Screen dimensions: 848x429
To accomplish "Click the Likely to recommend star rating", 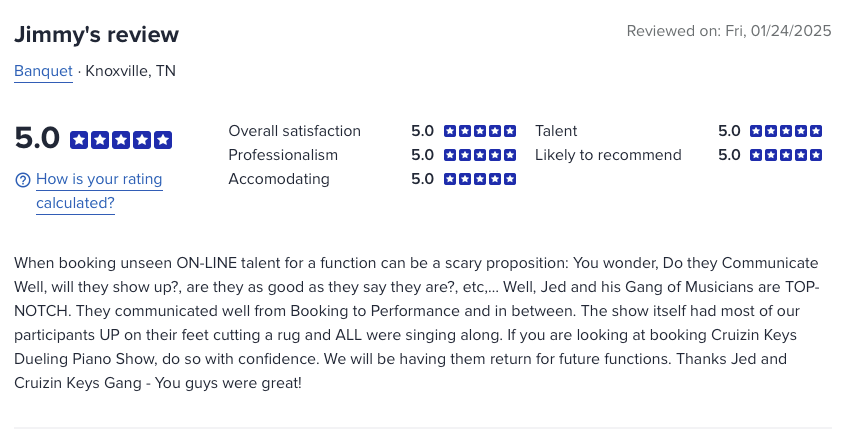I will tap(786, 155).
